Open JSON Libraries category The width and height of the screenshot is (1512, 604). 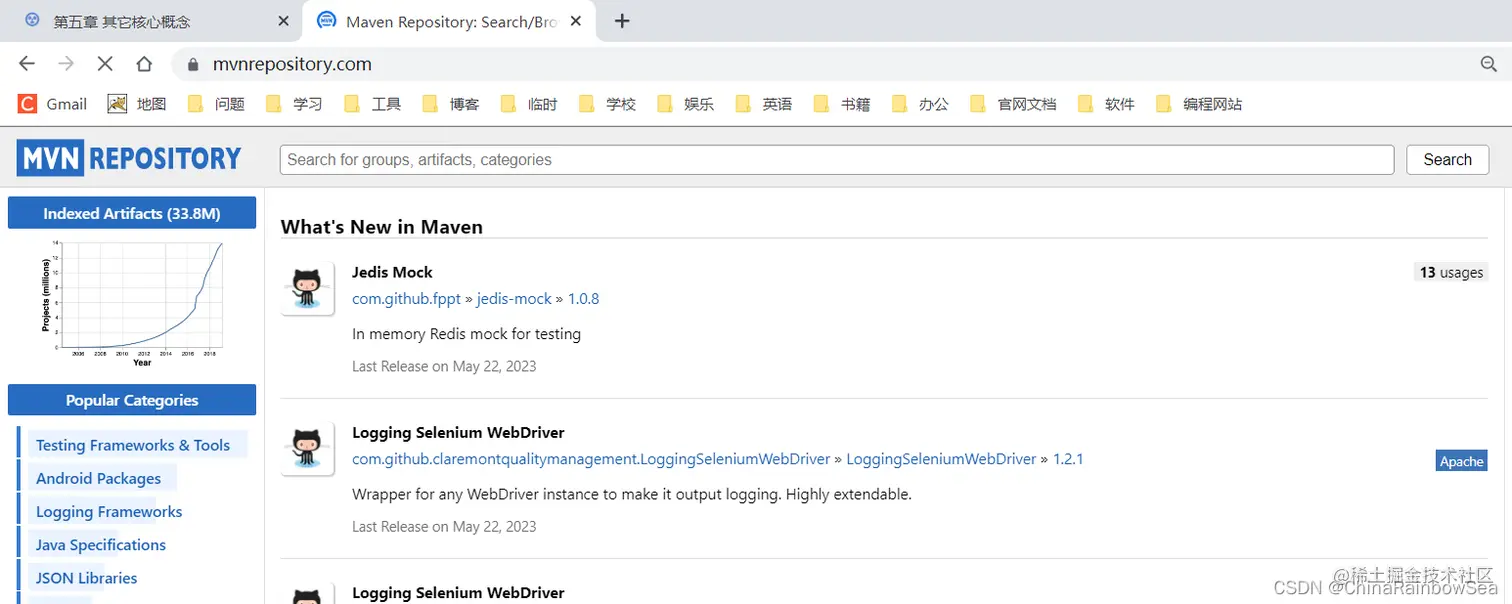click(86, 578)
